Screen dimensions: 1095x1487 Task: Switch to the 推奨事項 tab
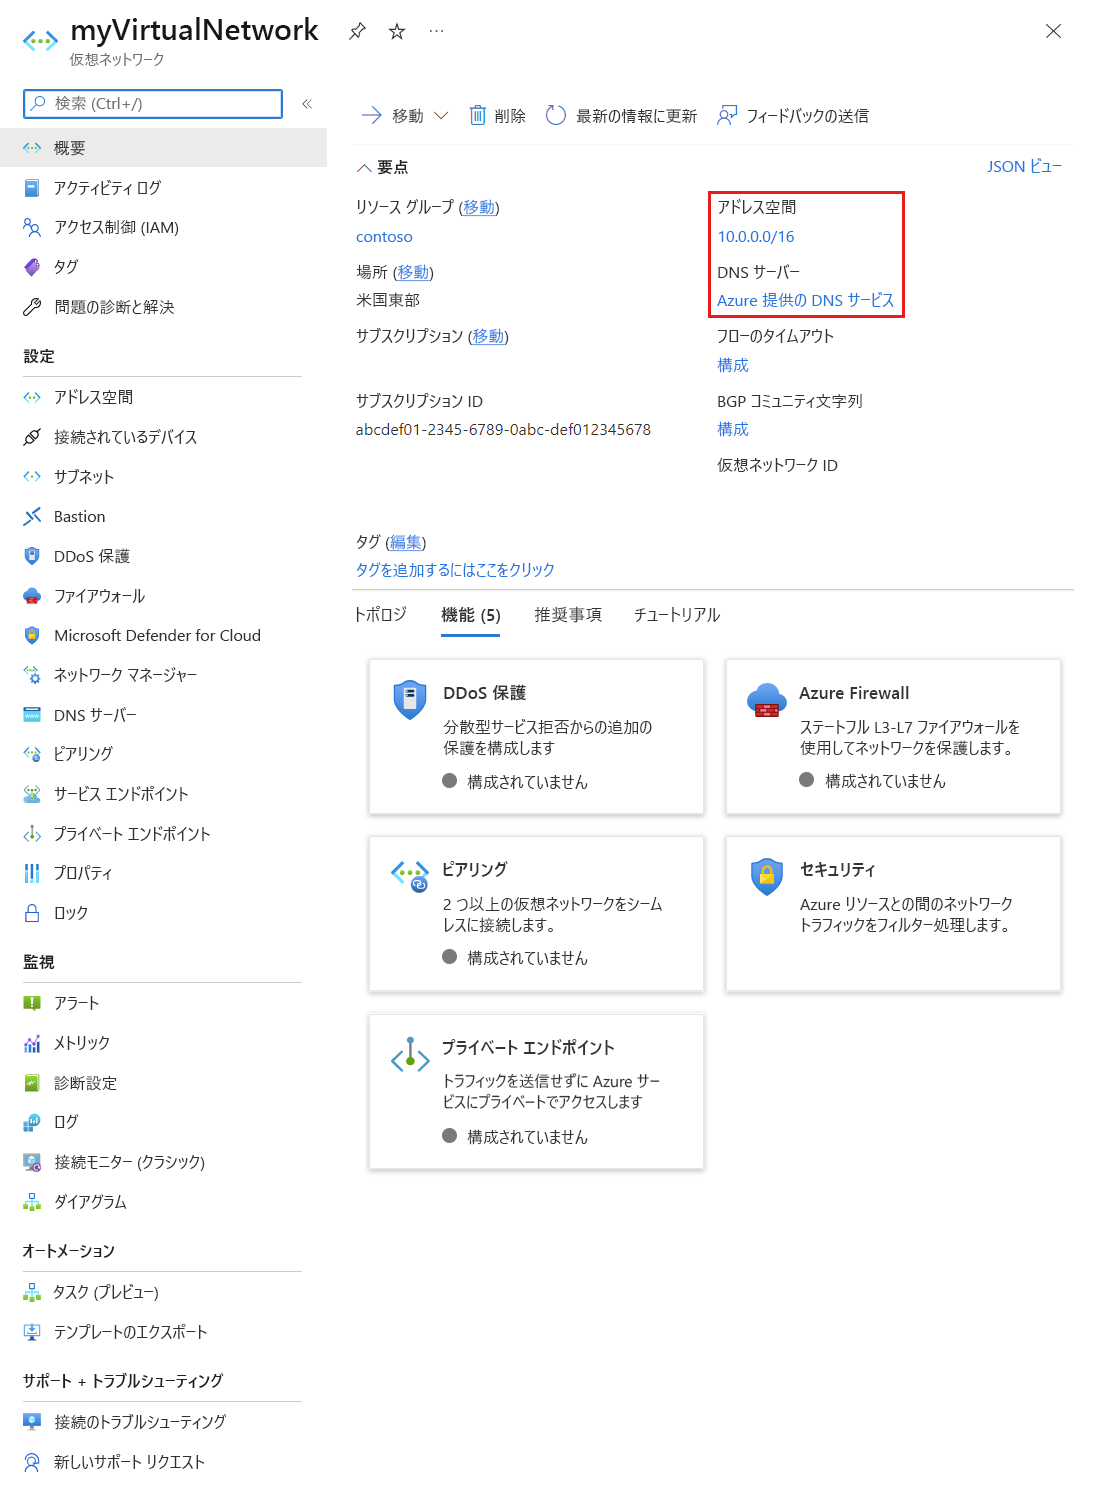click(568, 615)
